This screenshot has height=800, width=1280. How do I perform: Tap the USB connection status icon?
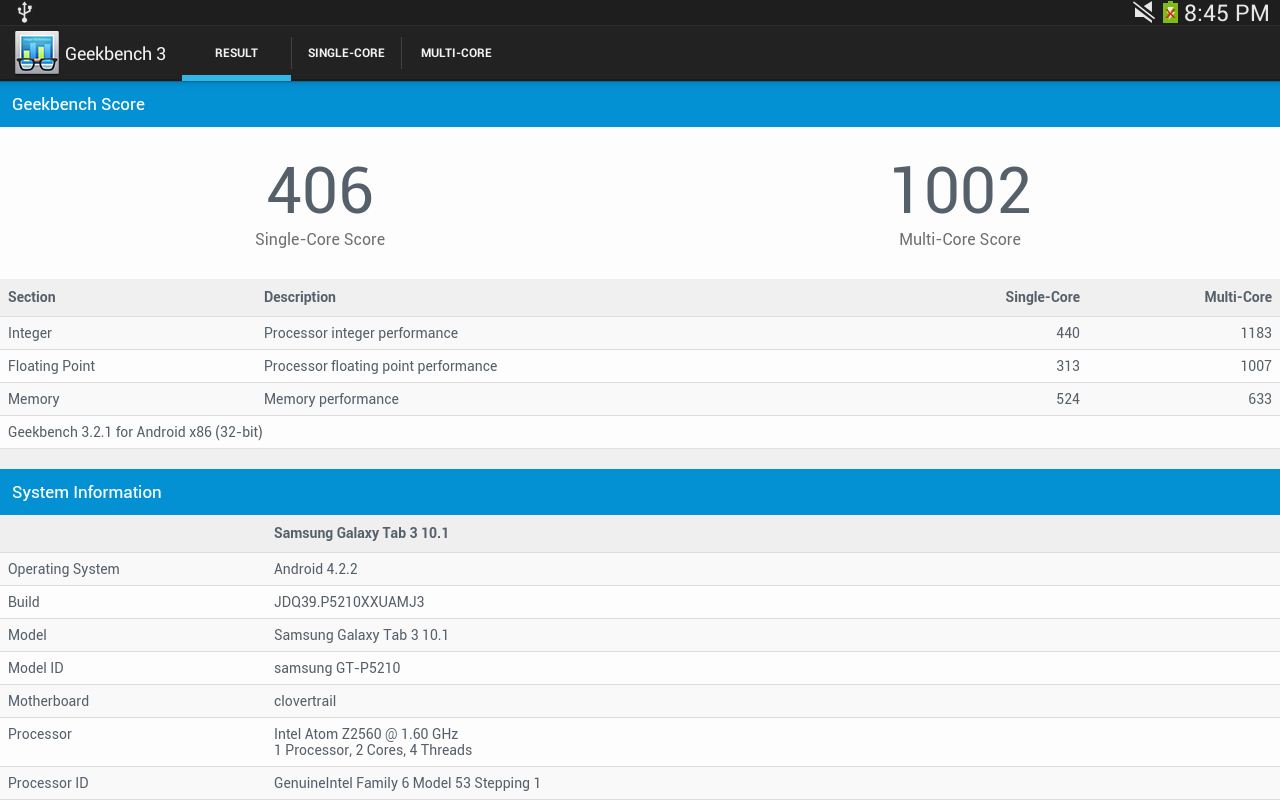(x=25, y=12)
